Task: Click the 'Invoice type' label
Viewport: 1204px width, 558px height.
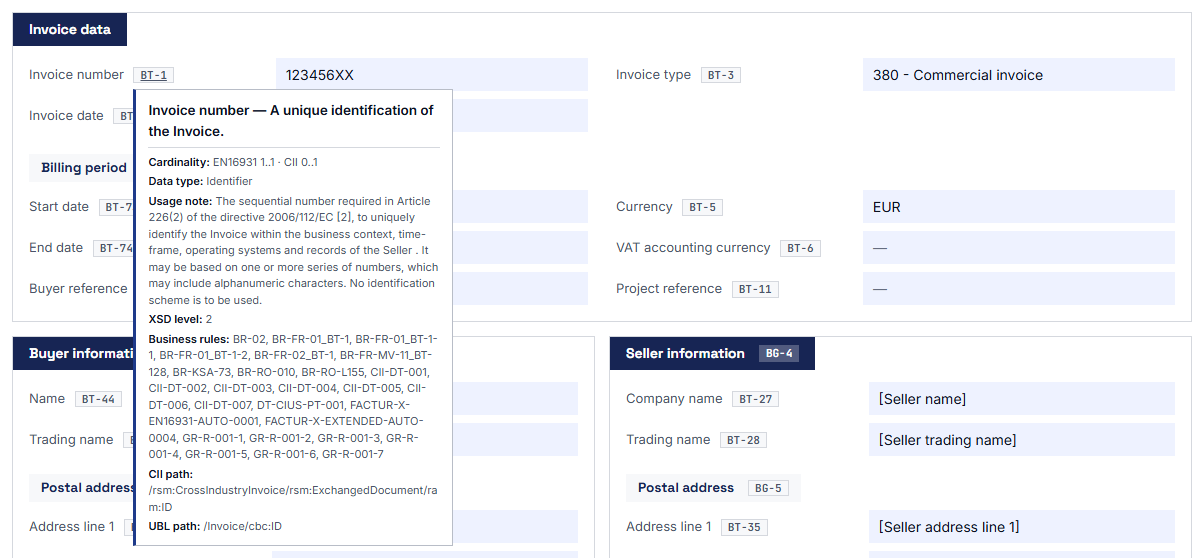Action: click(x=653, y=75)
